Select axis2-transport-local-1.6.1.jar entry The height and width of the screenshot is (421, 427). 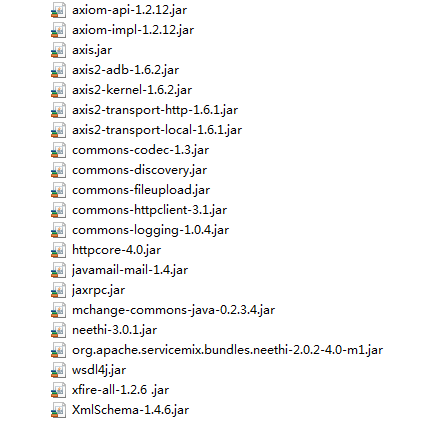[x=157, y=130]
